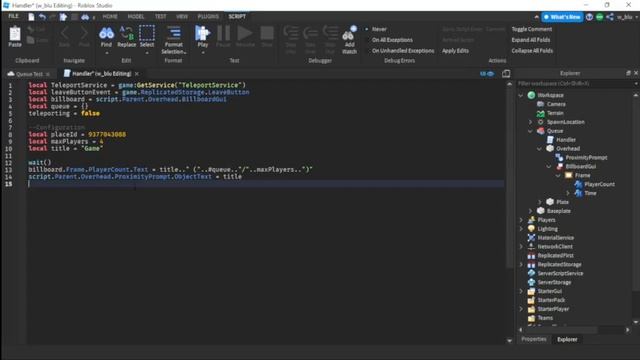Click the blue collaboration indicator above the editor
The image size is (640, 360).
pos(487,74)
